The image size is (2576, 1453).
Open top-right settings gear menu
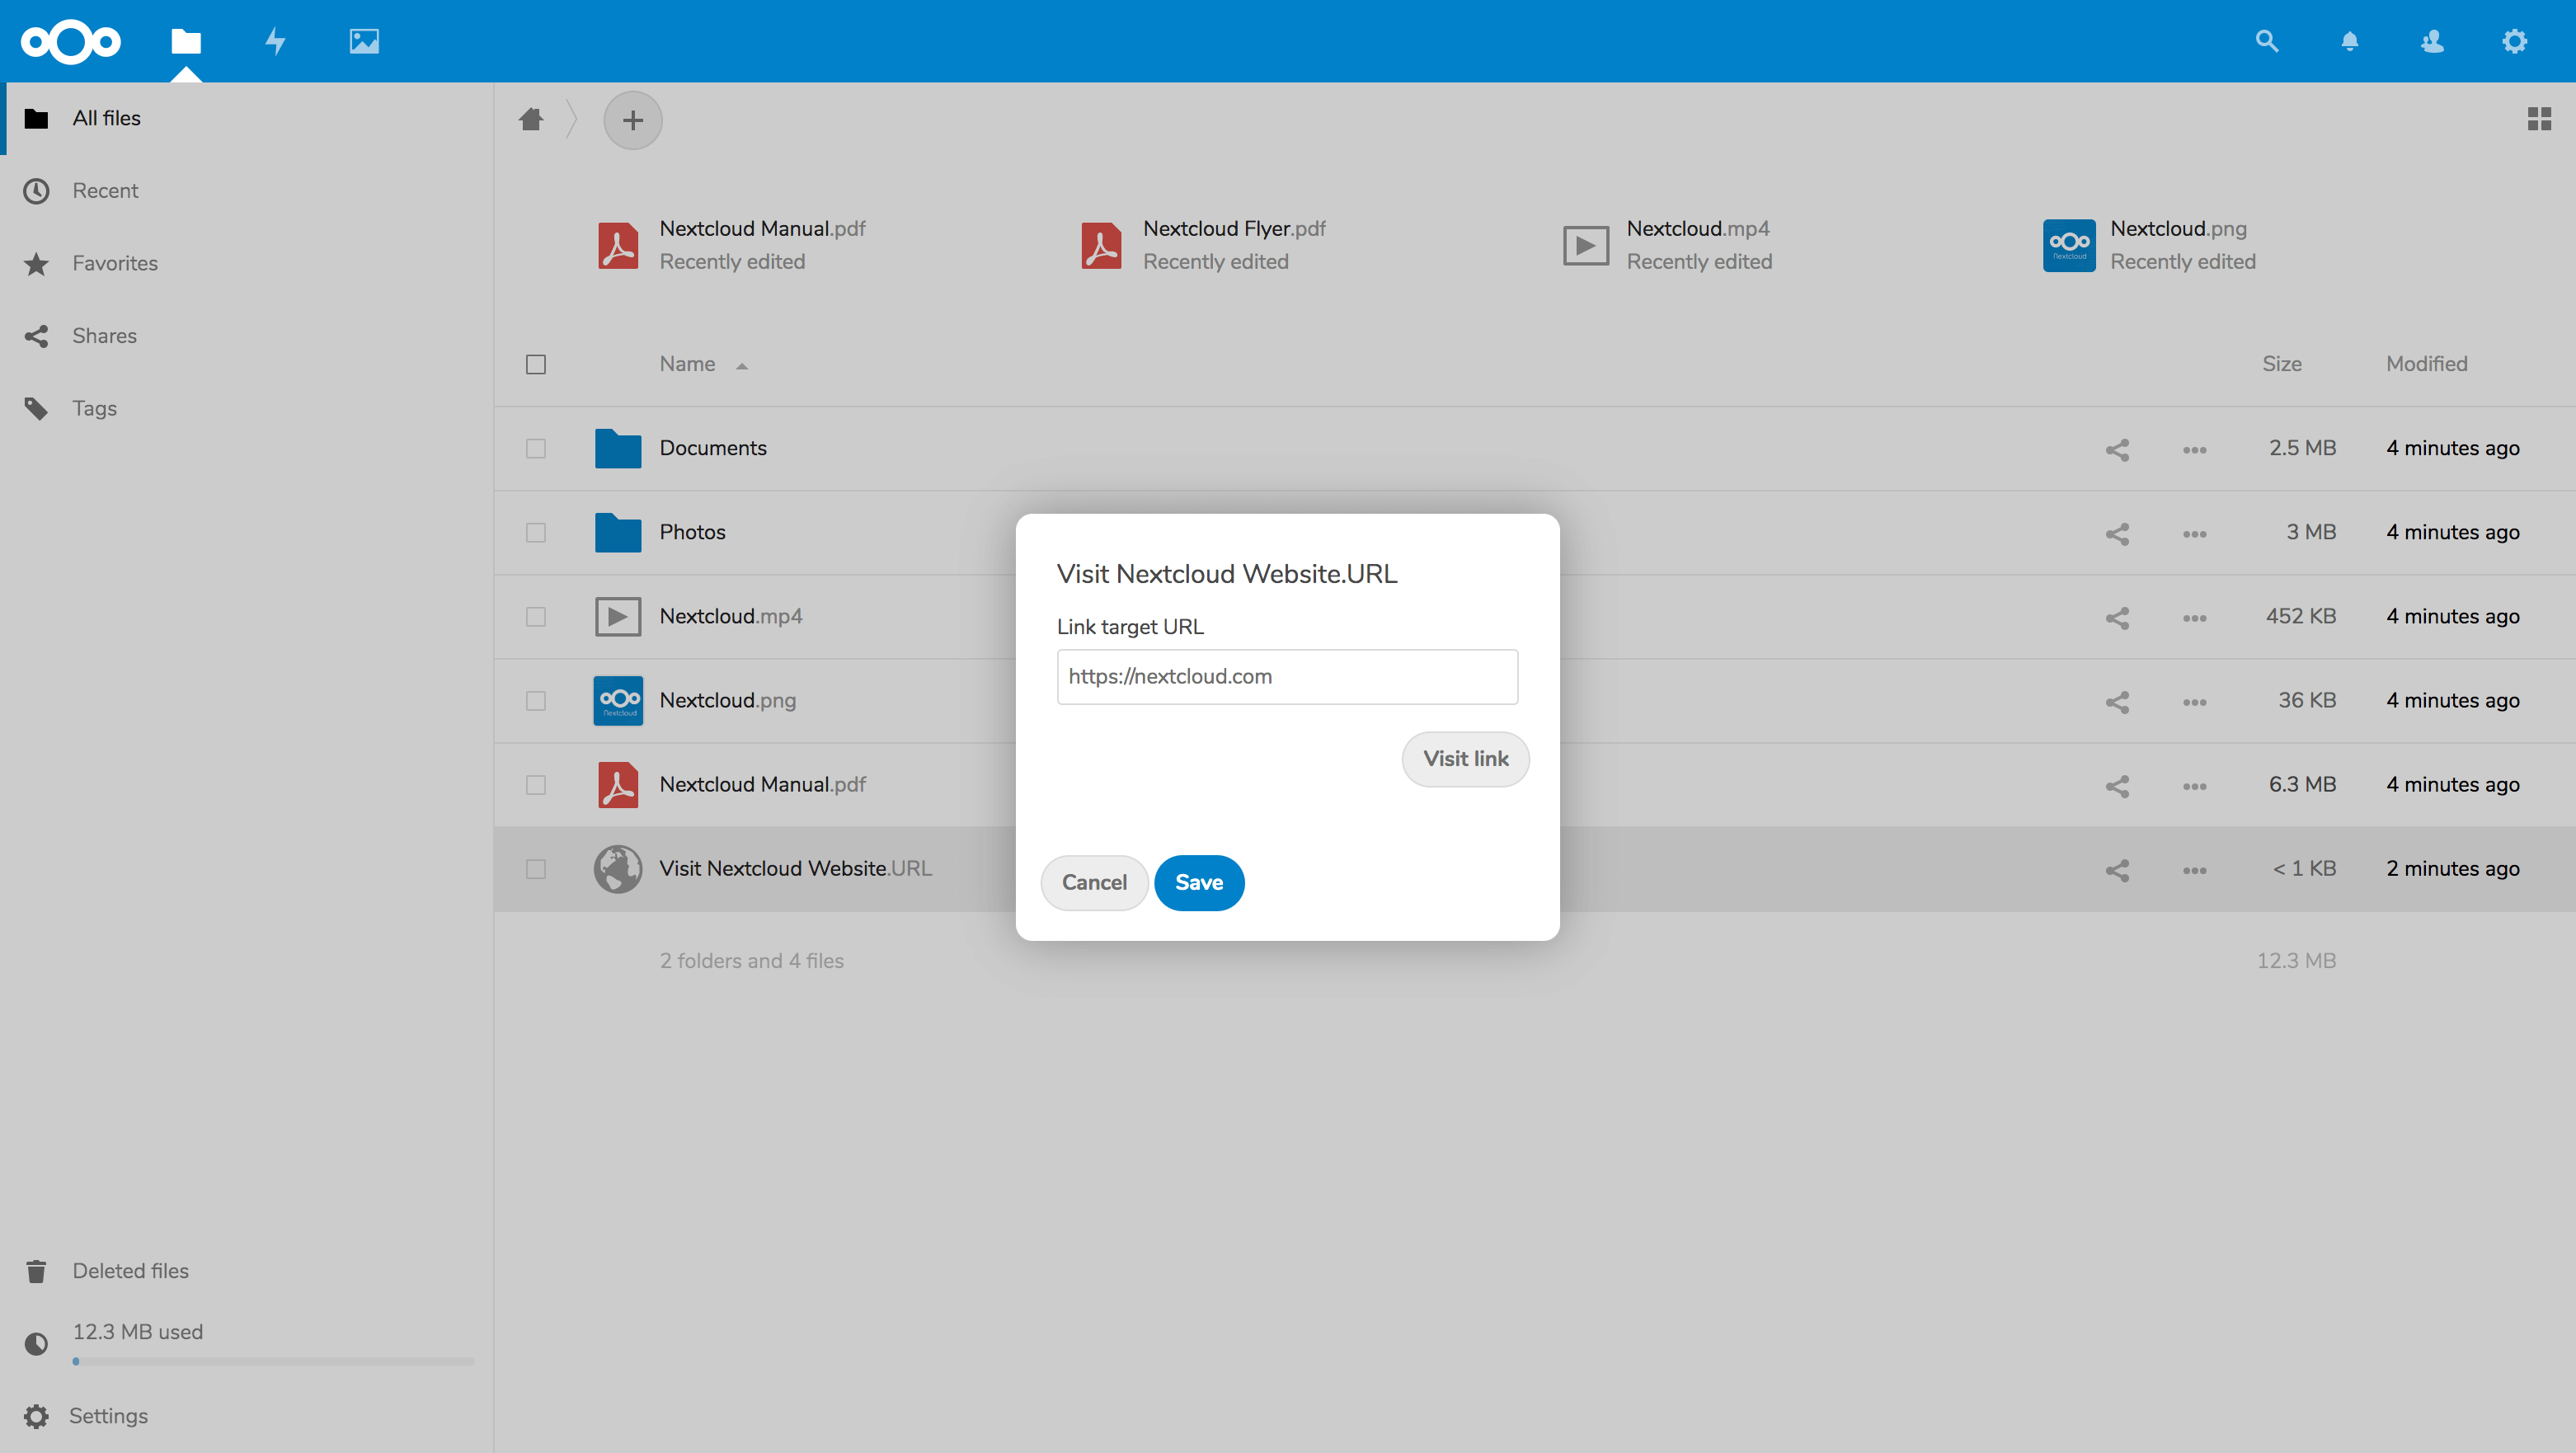(x=2514, y=41)
